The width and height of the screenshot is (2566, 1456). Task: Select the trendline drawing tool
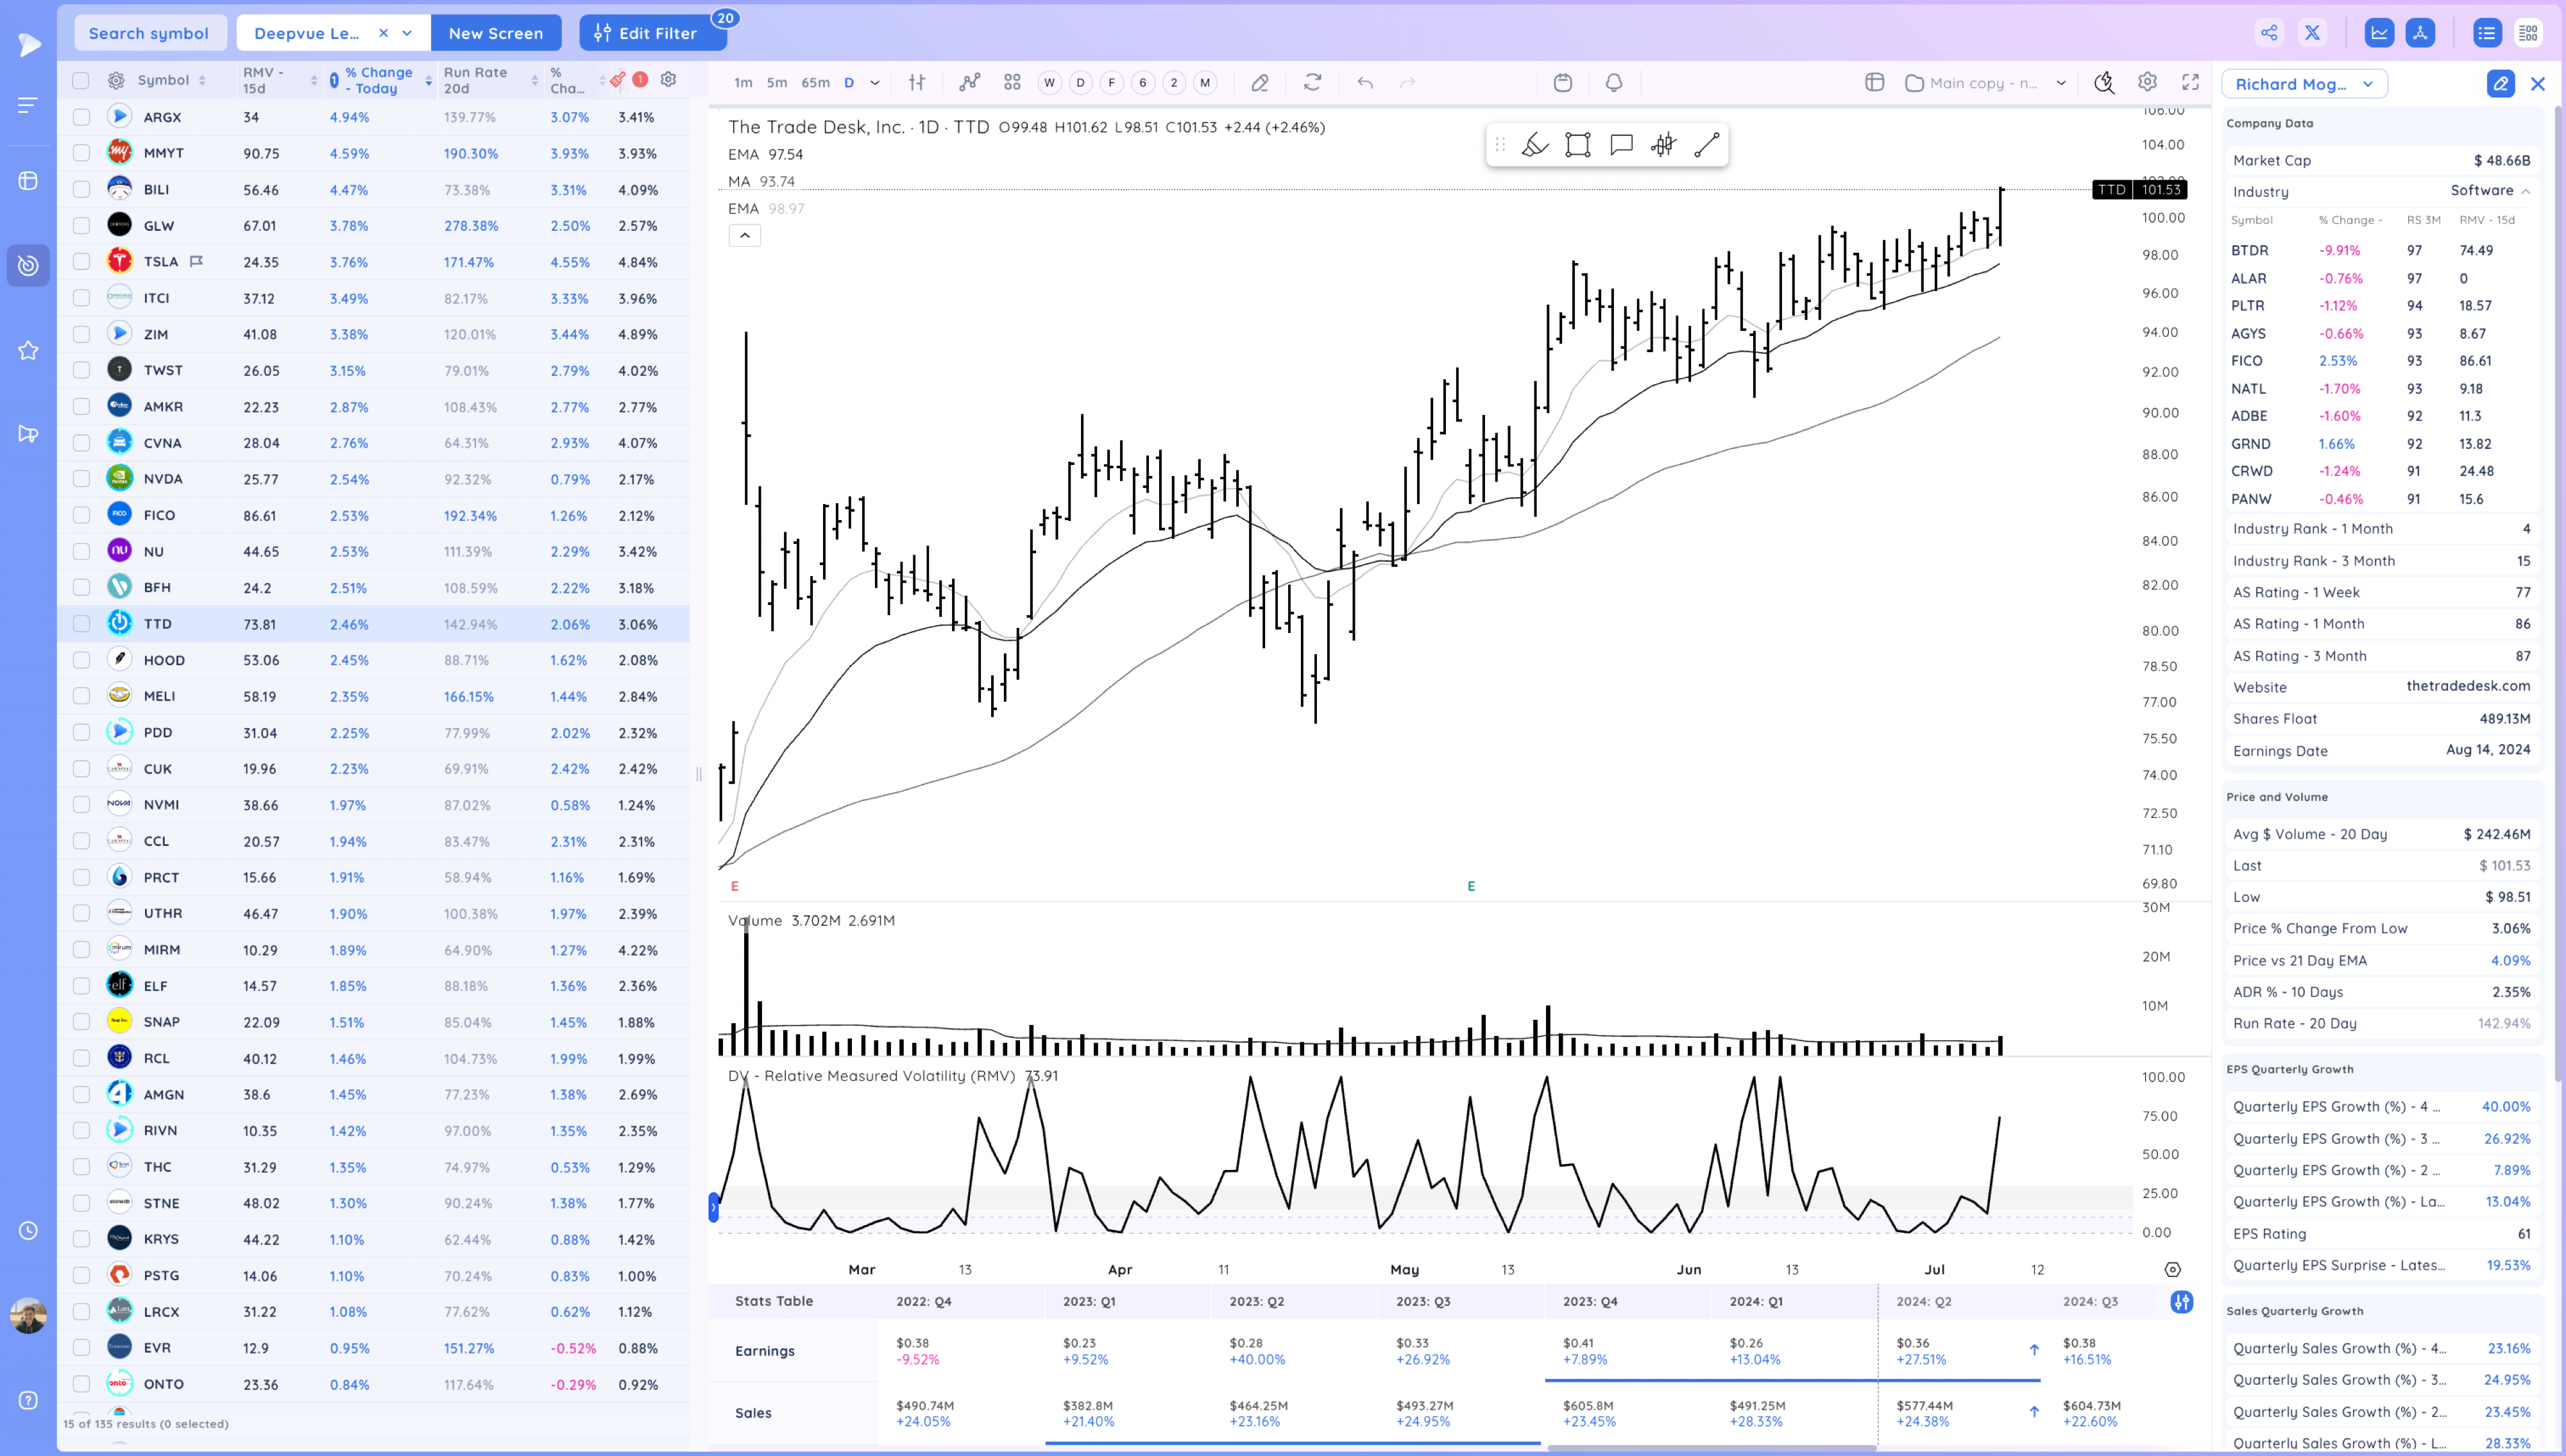(x=1706, y=145)
